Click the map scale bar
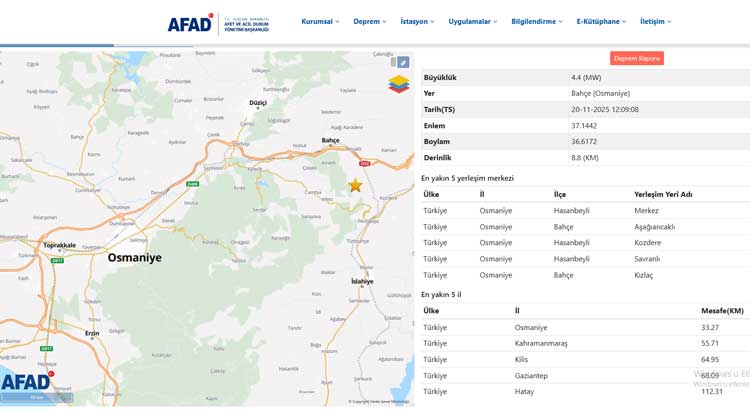This screenshot has height=410, width=750. pos(37,398)
